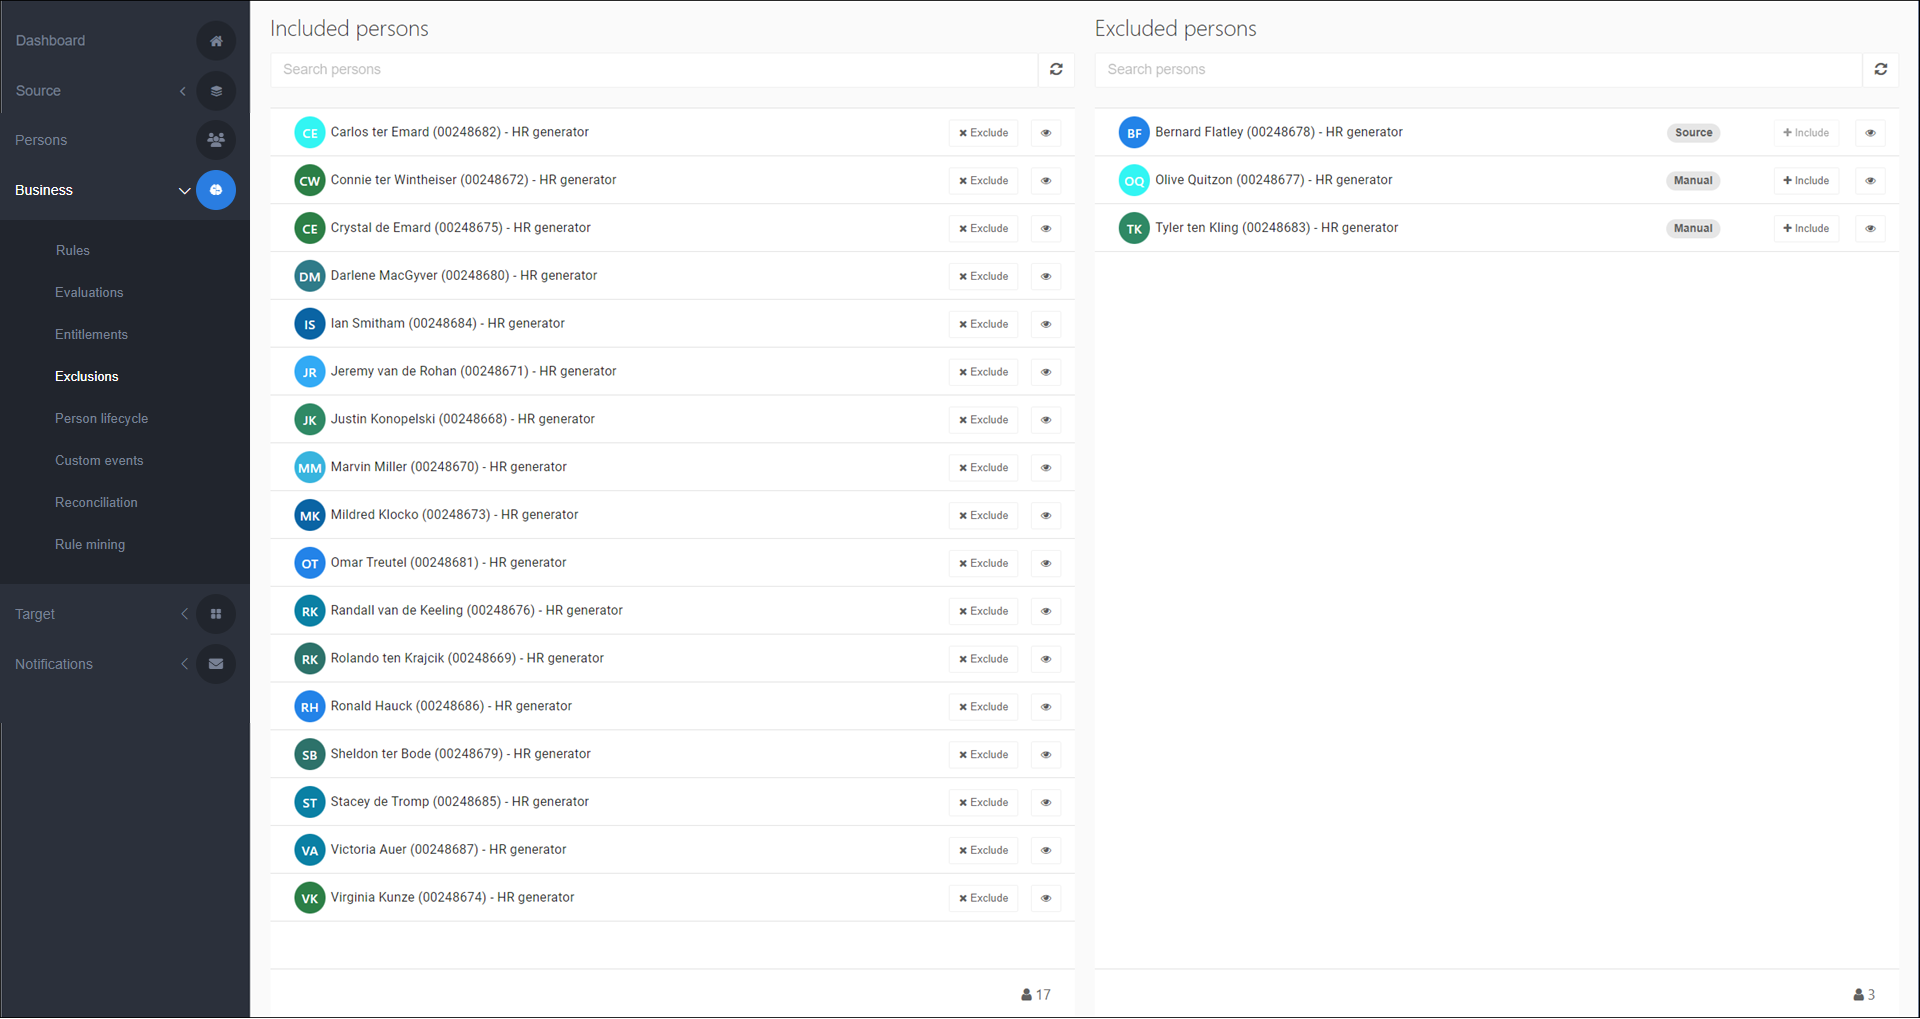The height and width of the screenshot is (1019, 1920).
Task: Click the Dashboard home icon
Action: click(x=216, y=41)
